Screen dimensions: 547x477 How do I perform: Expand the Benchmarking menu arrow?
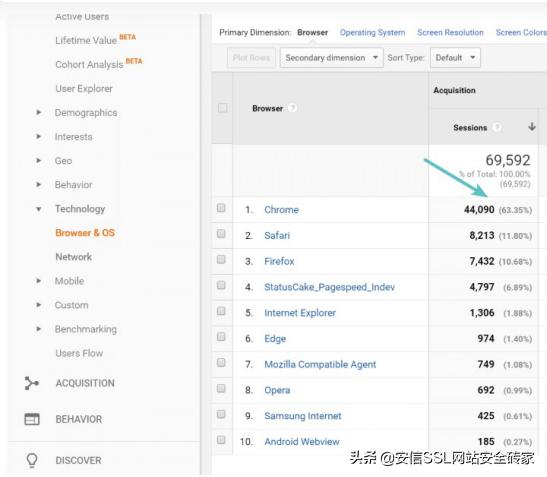tap(39, 329)
